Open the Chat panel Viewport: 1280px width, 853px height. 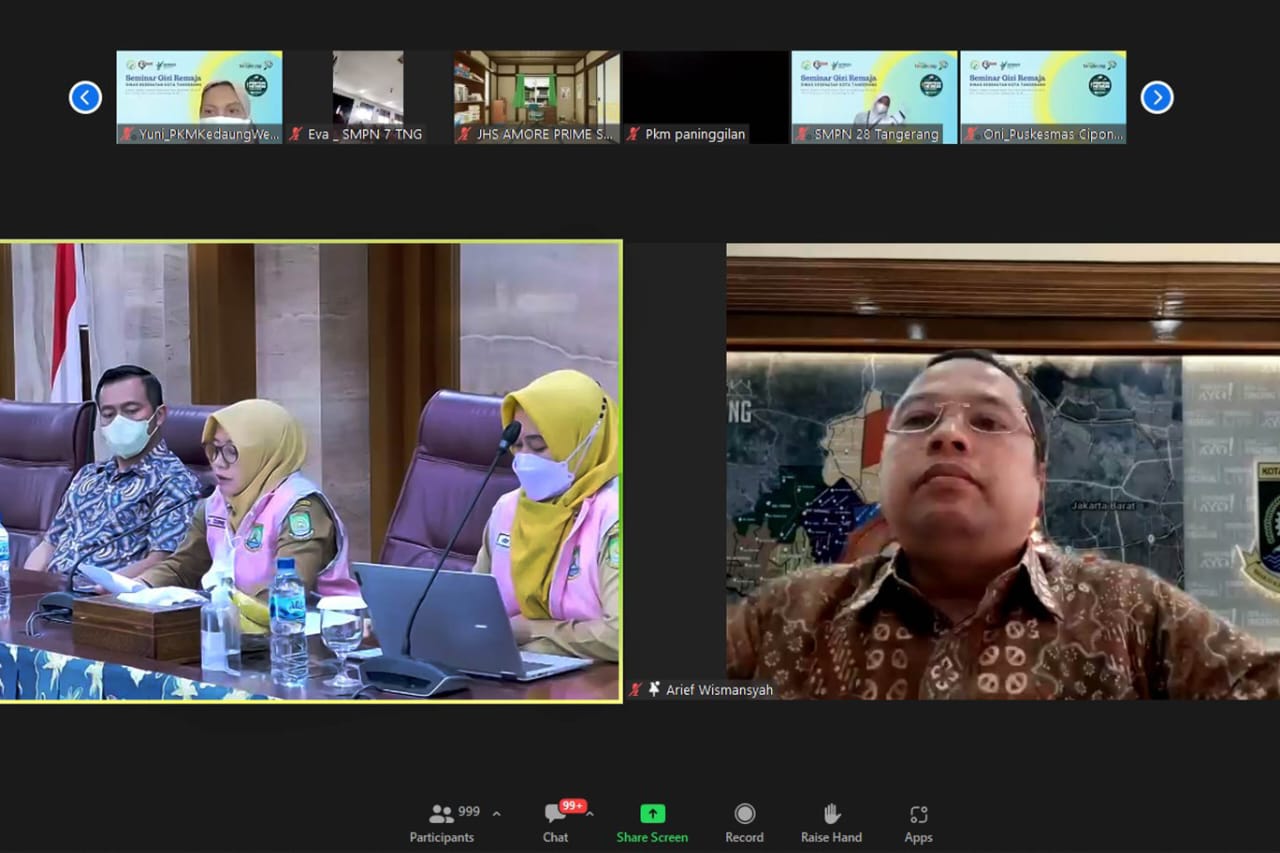(555, 823)
